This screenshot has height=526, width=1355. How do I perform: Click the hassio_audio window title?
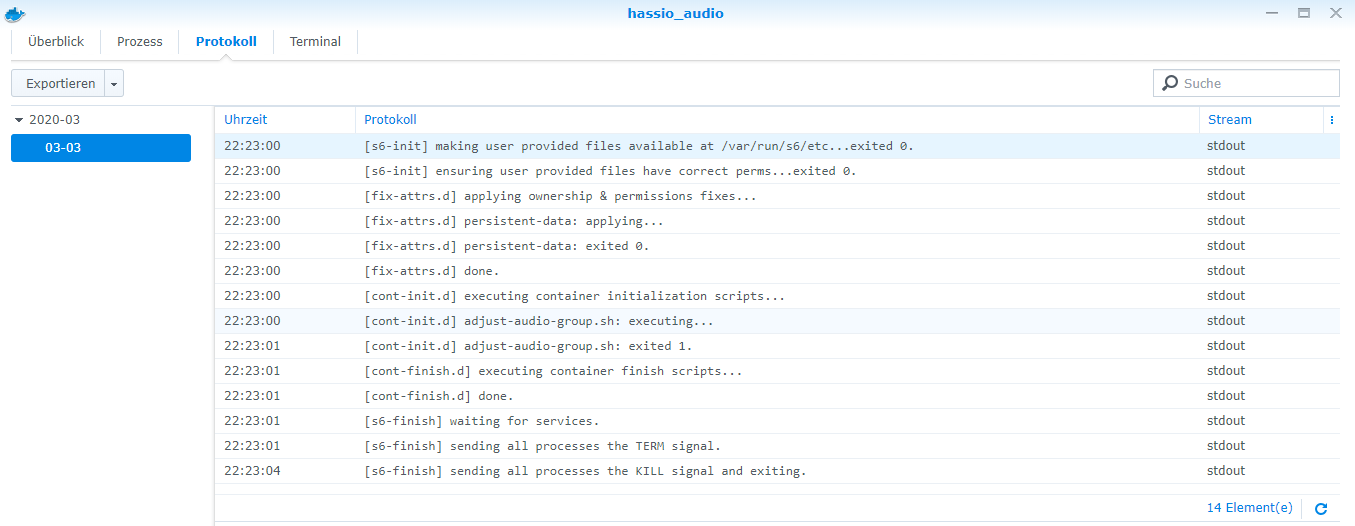(675, 14)
